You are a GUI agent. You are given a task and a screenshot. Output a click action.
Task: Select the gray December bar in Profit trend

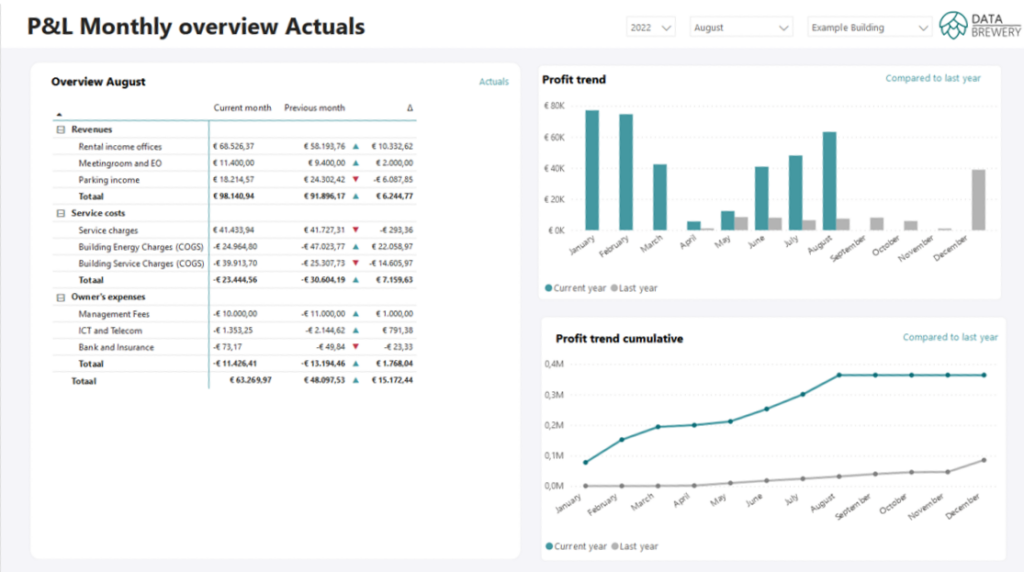[x=978, y=200]
